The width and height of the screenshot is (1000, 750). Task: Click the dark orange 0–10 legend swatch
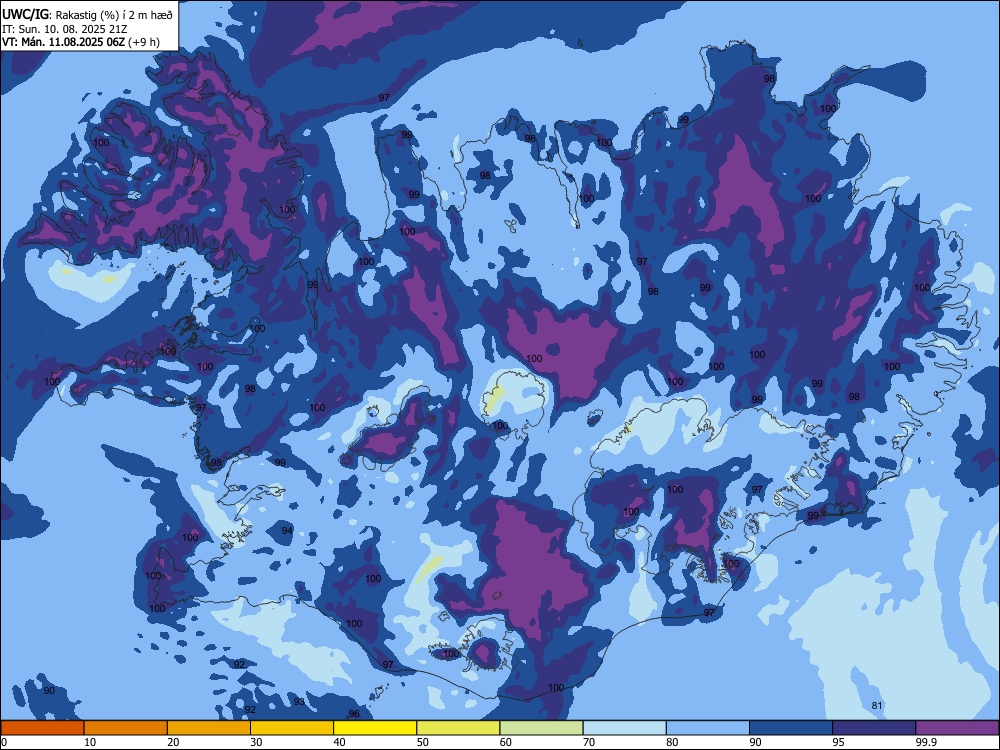pos(42,728)
